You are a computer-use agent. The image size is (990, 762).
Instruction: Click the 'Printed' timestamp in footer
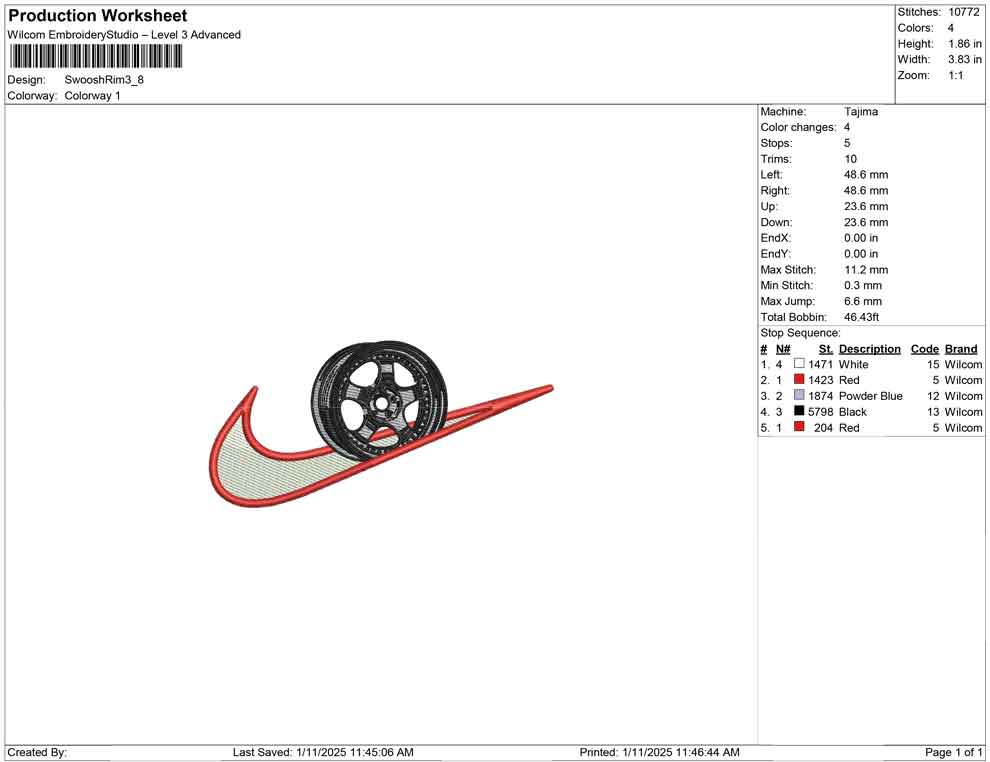click(x=659, y=752)
